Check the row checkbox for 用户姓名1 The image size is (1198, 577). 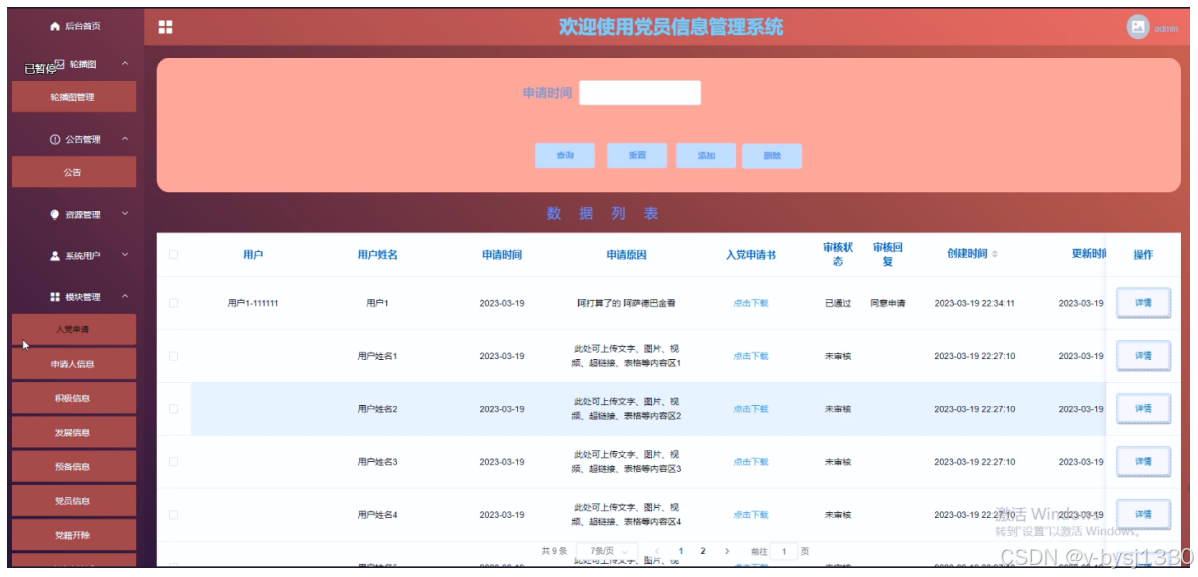(x=173, y=356)
